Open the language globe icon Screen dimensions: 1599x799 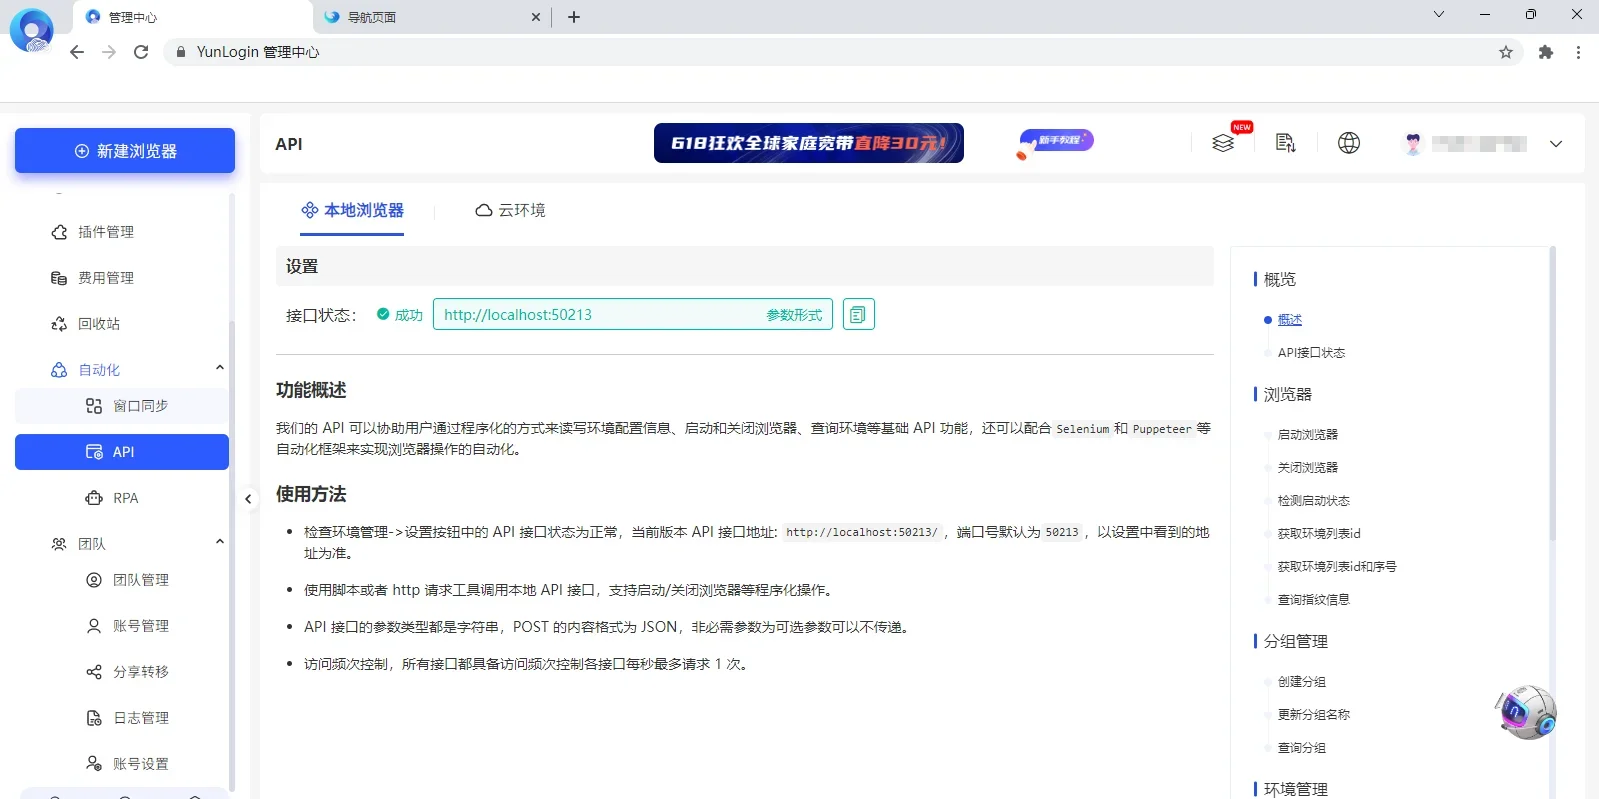click(x=1349, y=143)
